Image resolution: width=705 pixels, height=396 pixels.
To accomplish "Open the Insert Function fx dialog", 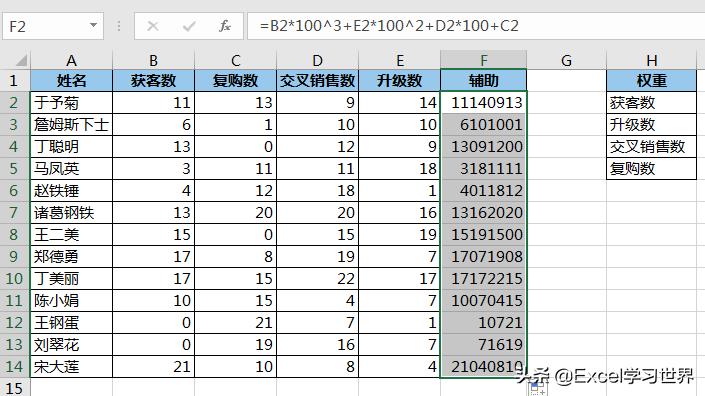I will click(x=225, y=26).
